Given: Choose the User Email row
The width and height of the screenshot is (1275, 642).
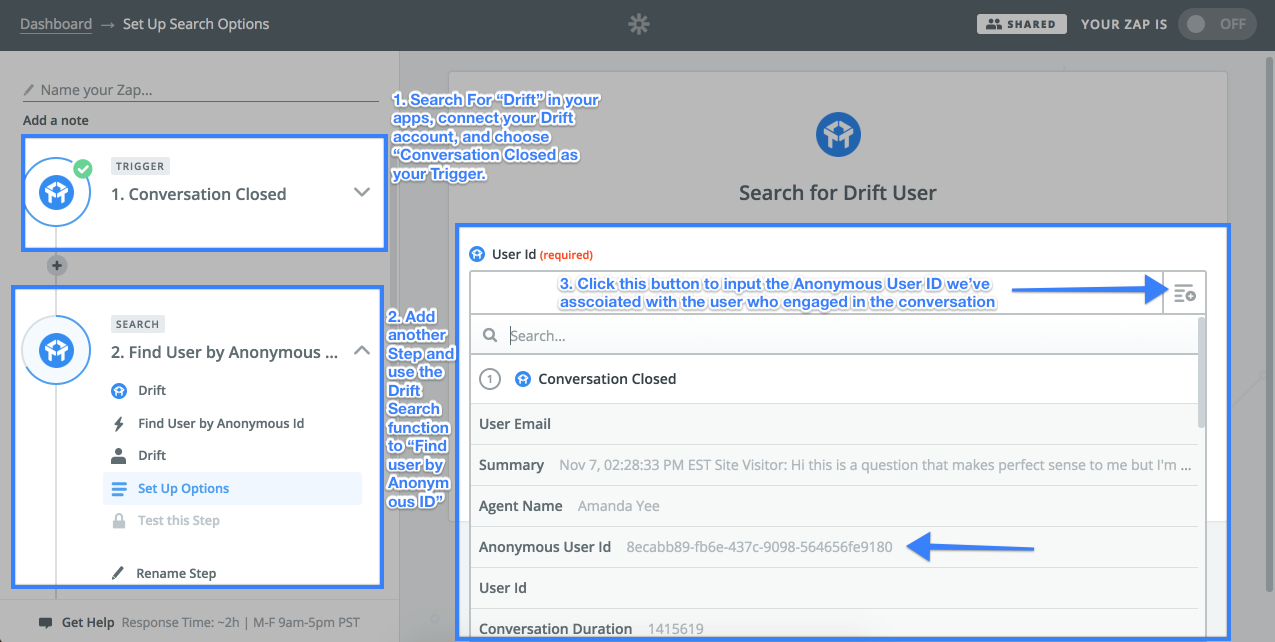Looking at the screenshot, I should tap(835, 424).
